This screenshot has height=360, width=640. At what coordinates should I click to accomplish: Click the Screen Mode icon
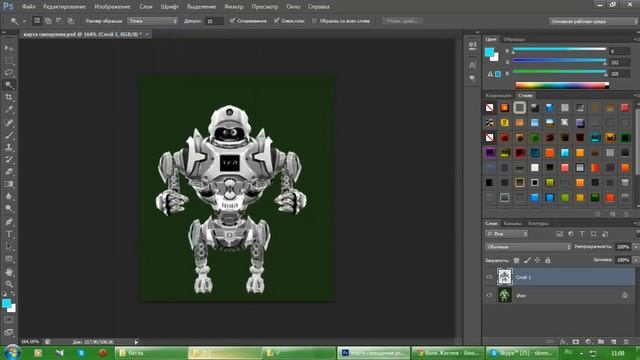(x=9, y=332)
